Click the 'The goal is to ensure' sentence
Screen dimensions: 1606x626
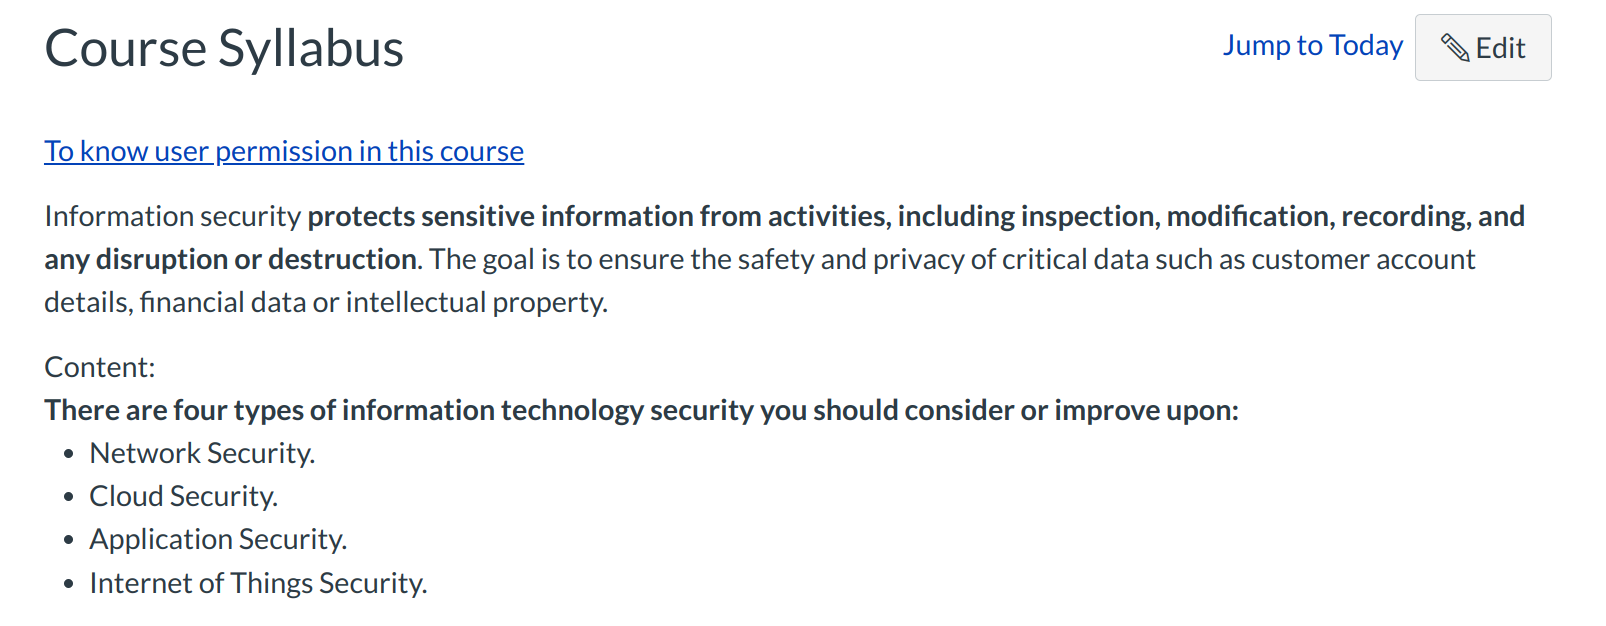pos(952,259)
